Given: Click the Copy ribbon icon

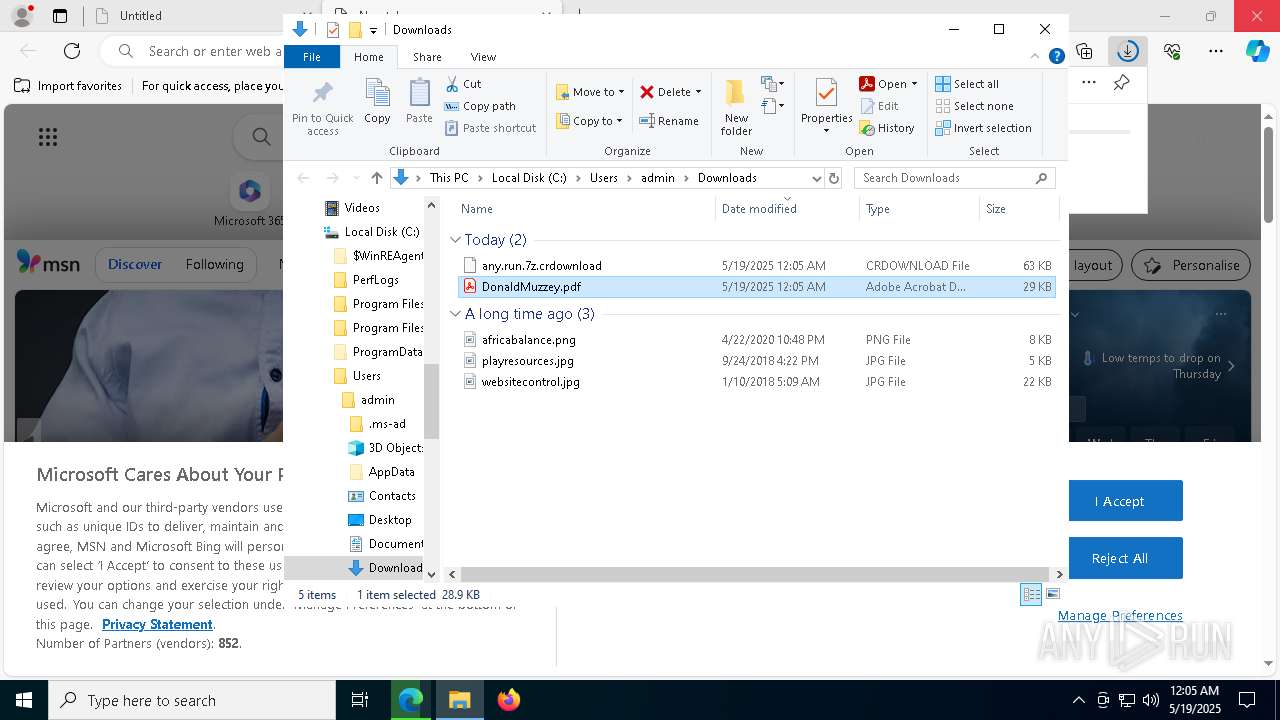Looking at the screenshot, I should tap(377, 102).
